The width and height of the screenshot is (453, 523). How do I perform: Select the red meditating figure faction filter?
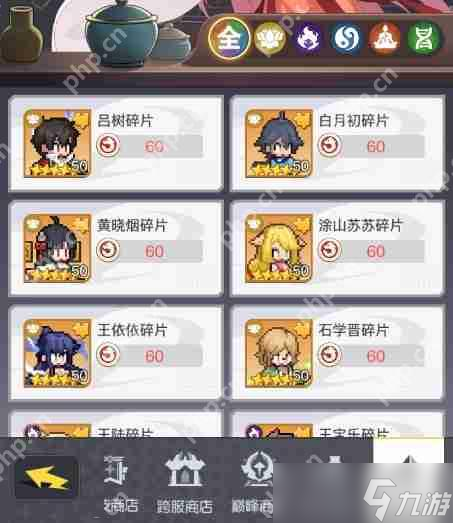click(385, 38)
